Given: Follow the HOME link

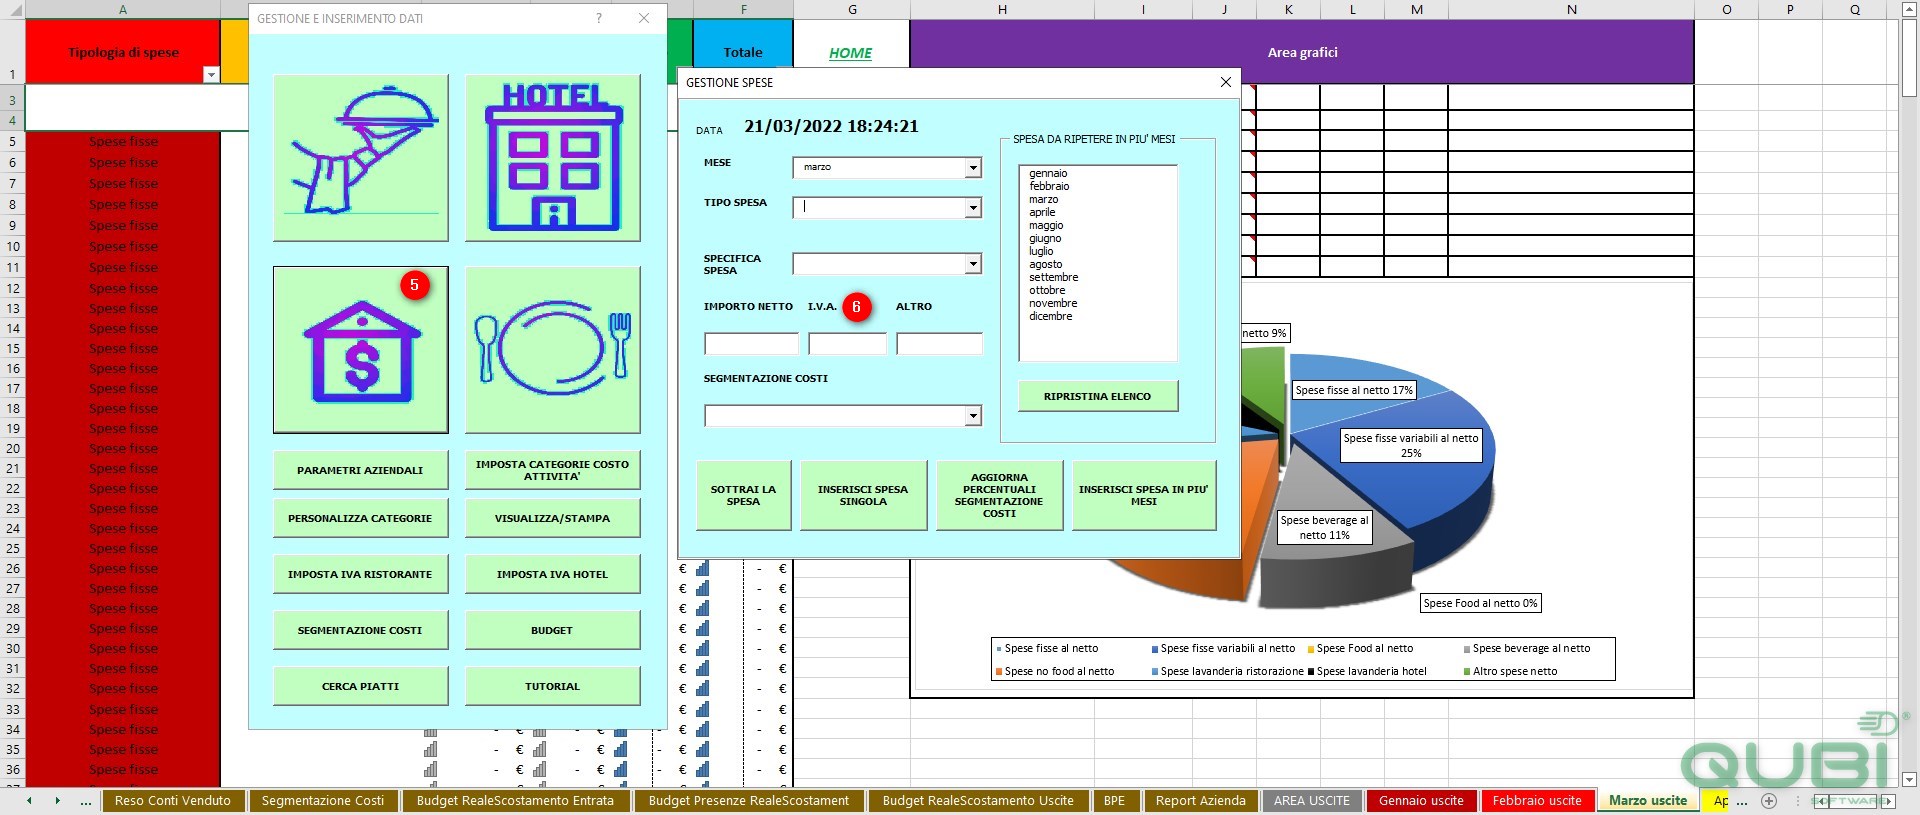Looking at the screenshot, I should (851, 53).
